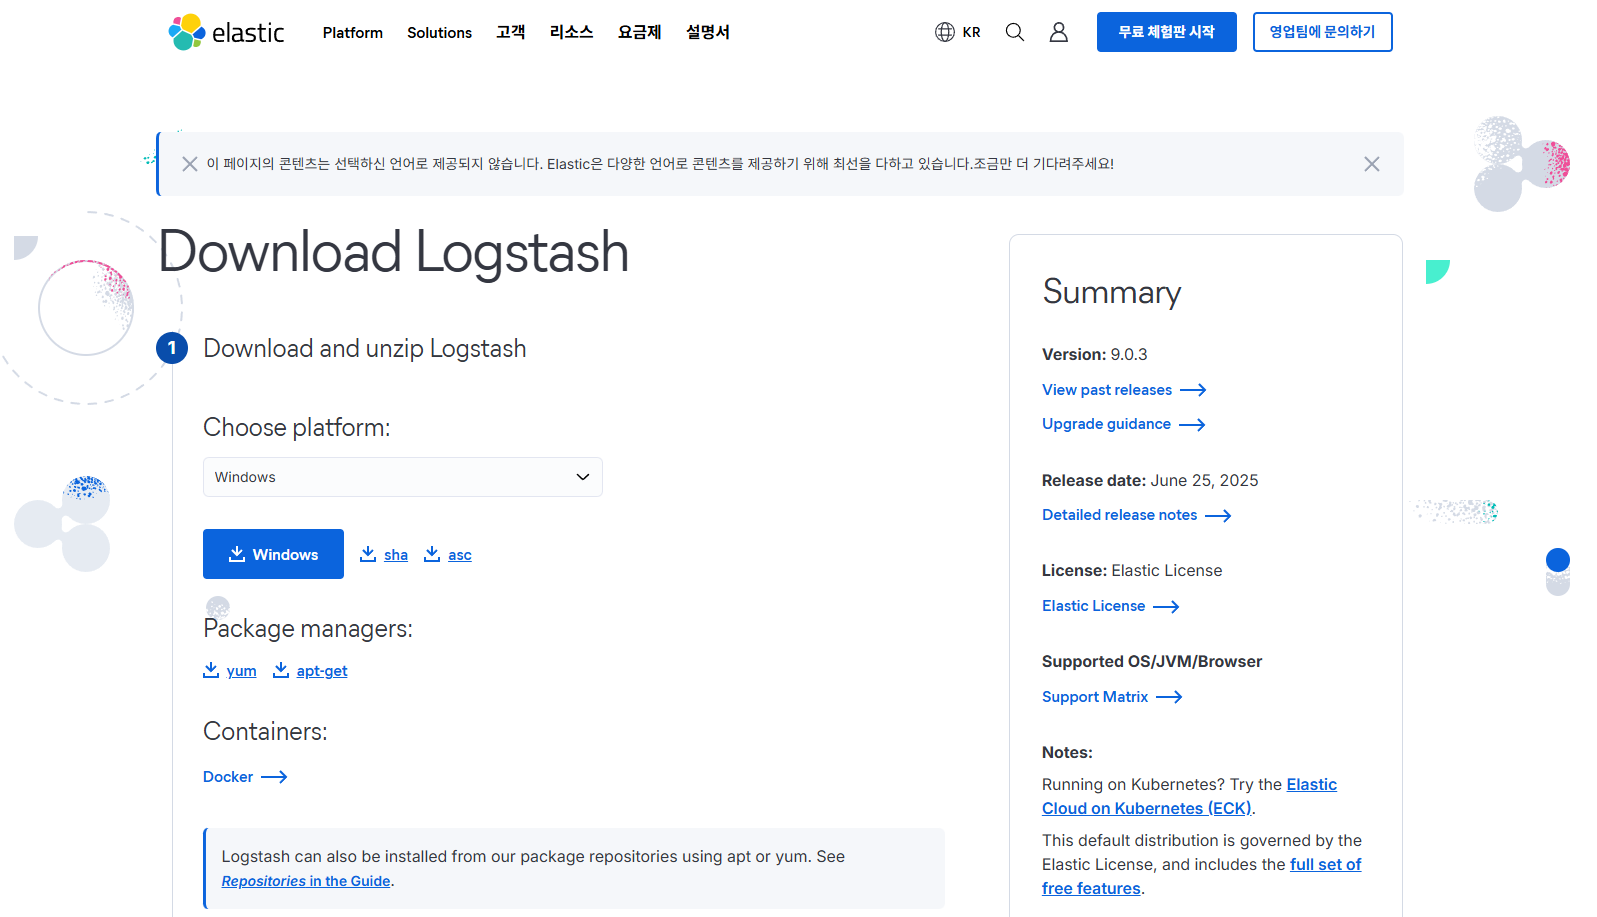Open the Solutions menu

click(439, 33)
